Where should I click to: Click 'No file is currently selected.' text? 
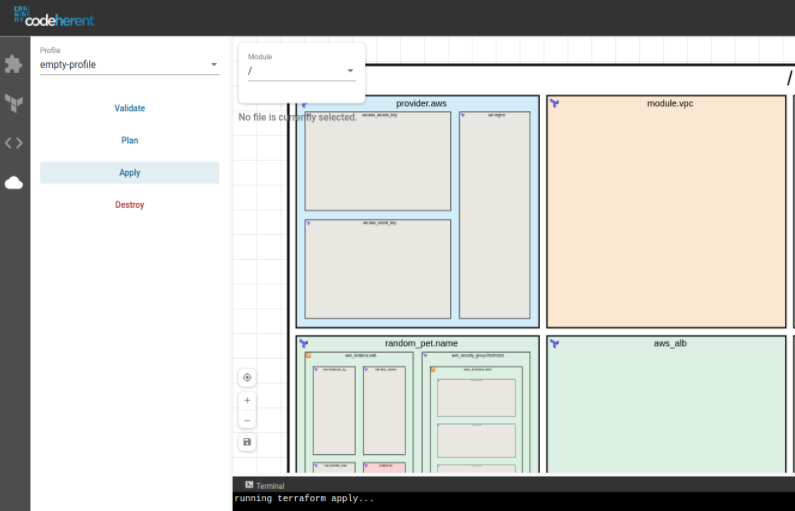point(298,117)
